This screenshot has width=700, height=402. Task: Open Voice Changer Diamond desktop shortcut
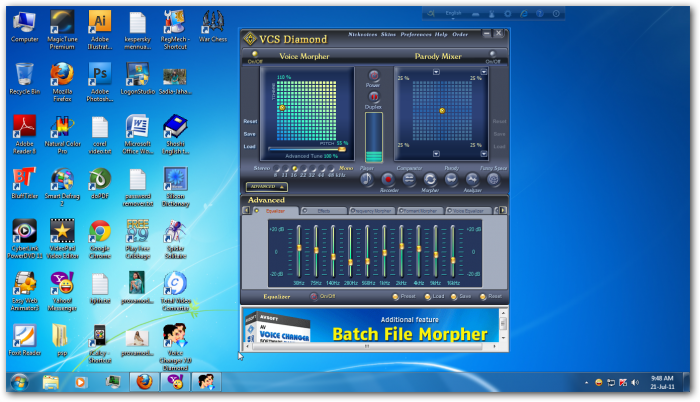pos(175,348)
